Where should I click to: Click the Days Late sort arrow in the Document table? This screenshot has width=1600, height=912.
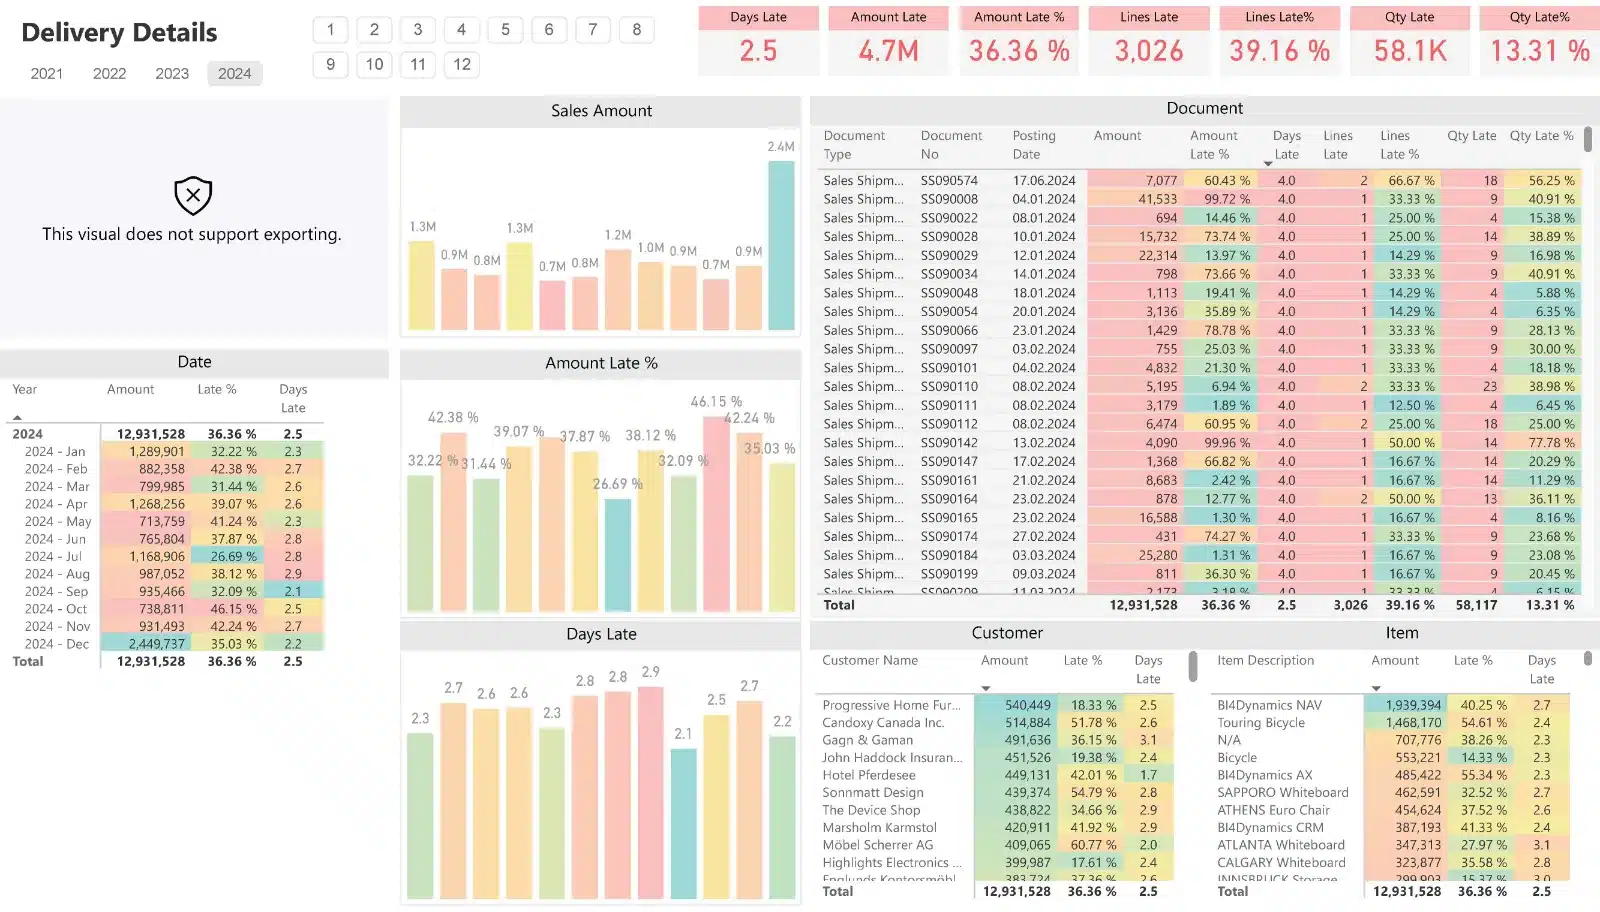pos(1268,163)
